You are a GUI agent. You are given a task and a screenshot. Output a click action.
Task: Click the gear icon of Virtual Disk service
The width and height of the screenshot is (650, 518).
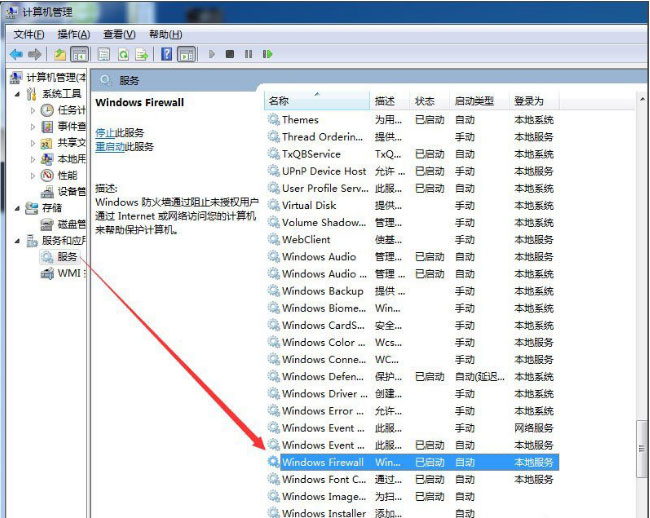tap(274, 206)
